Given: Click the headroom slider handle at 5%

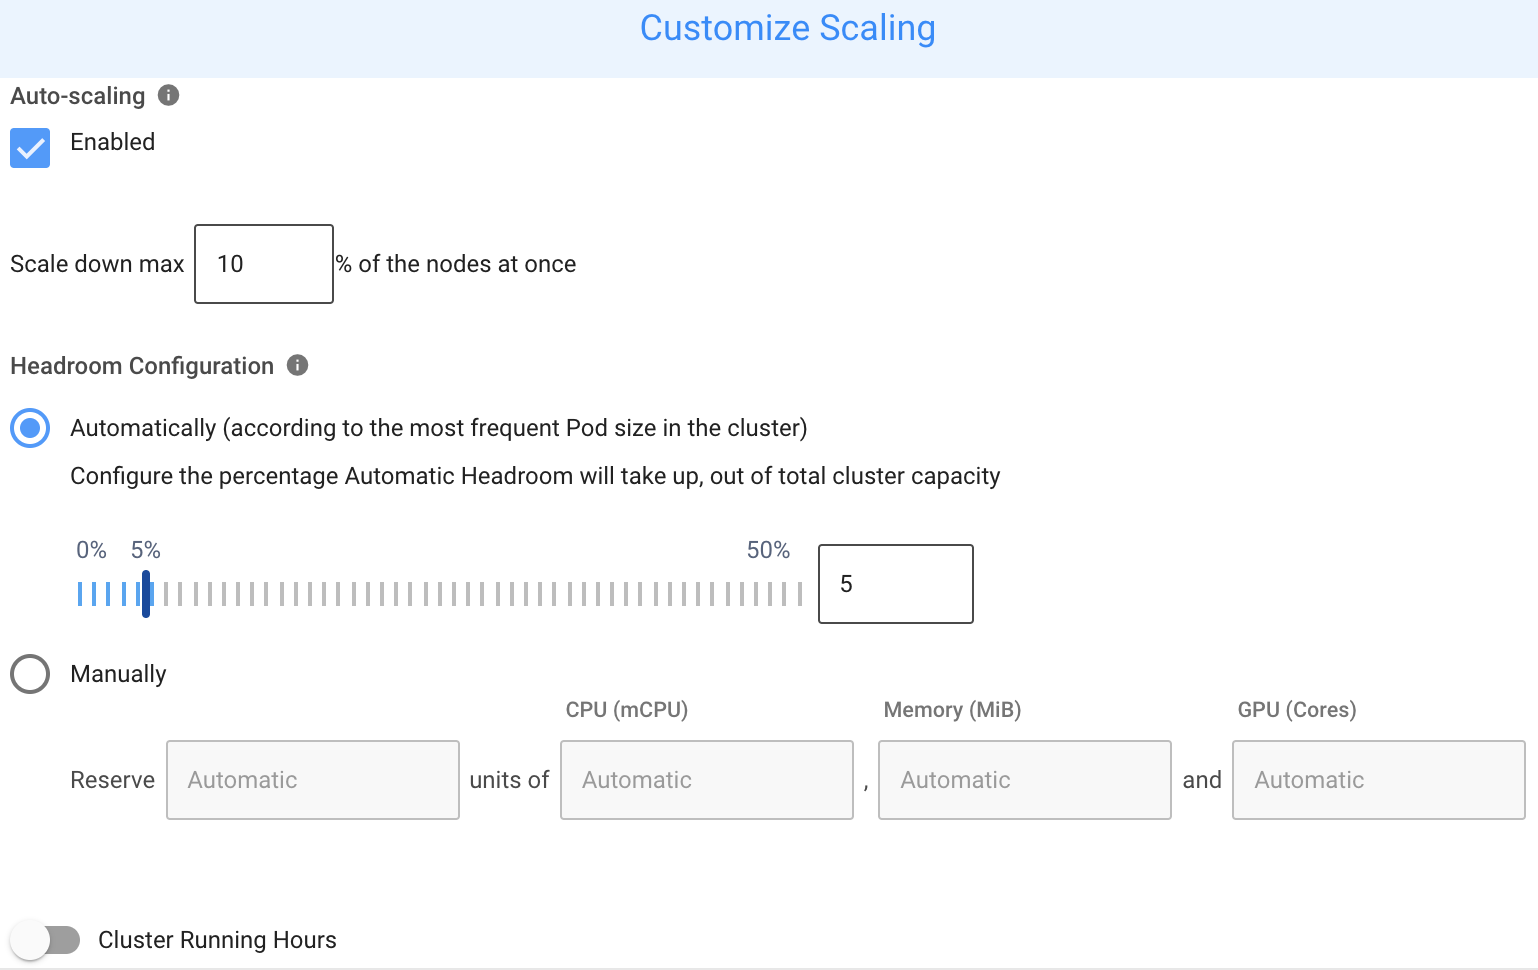Looking at the screenshot, I should [146, 594].
